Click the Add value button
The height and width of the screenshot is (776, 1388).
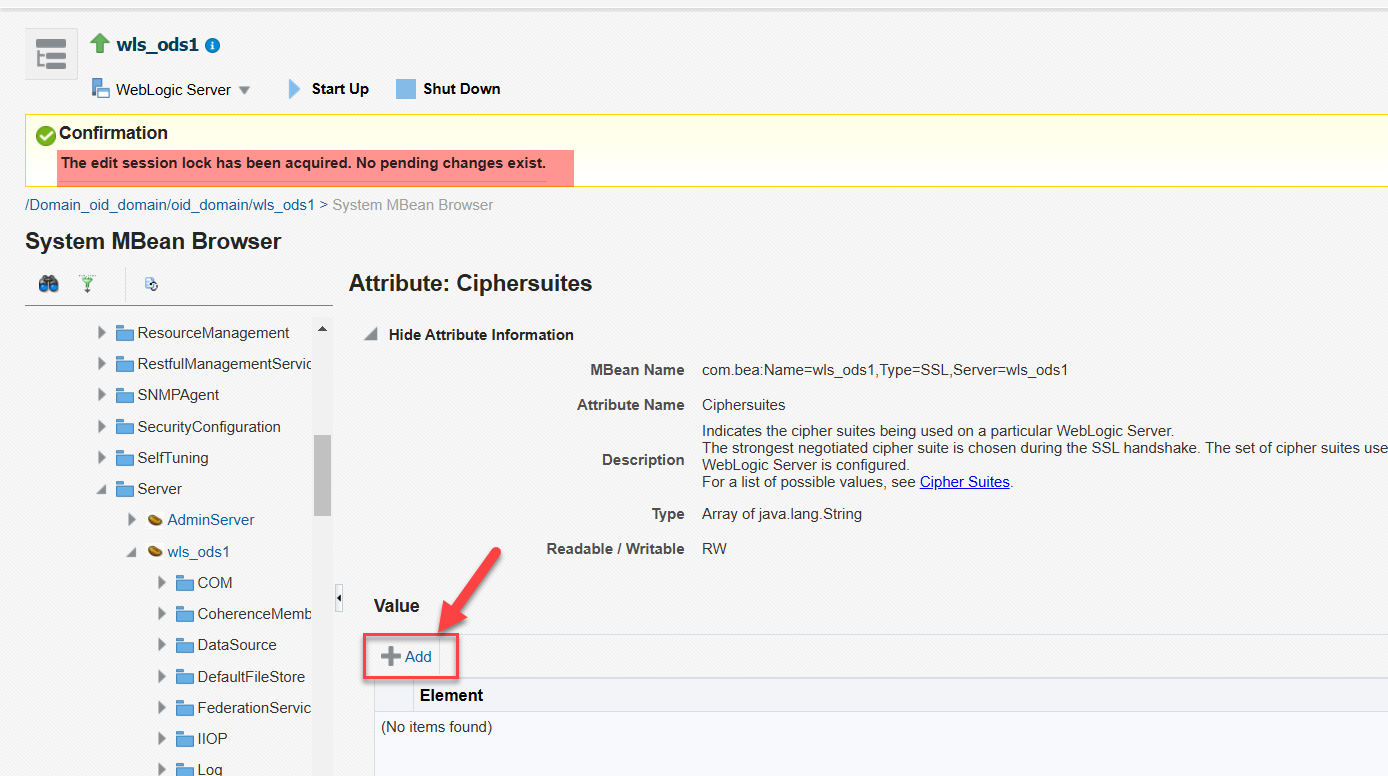coord(408,657)
